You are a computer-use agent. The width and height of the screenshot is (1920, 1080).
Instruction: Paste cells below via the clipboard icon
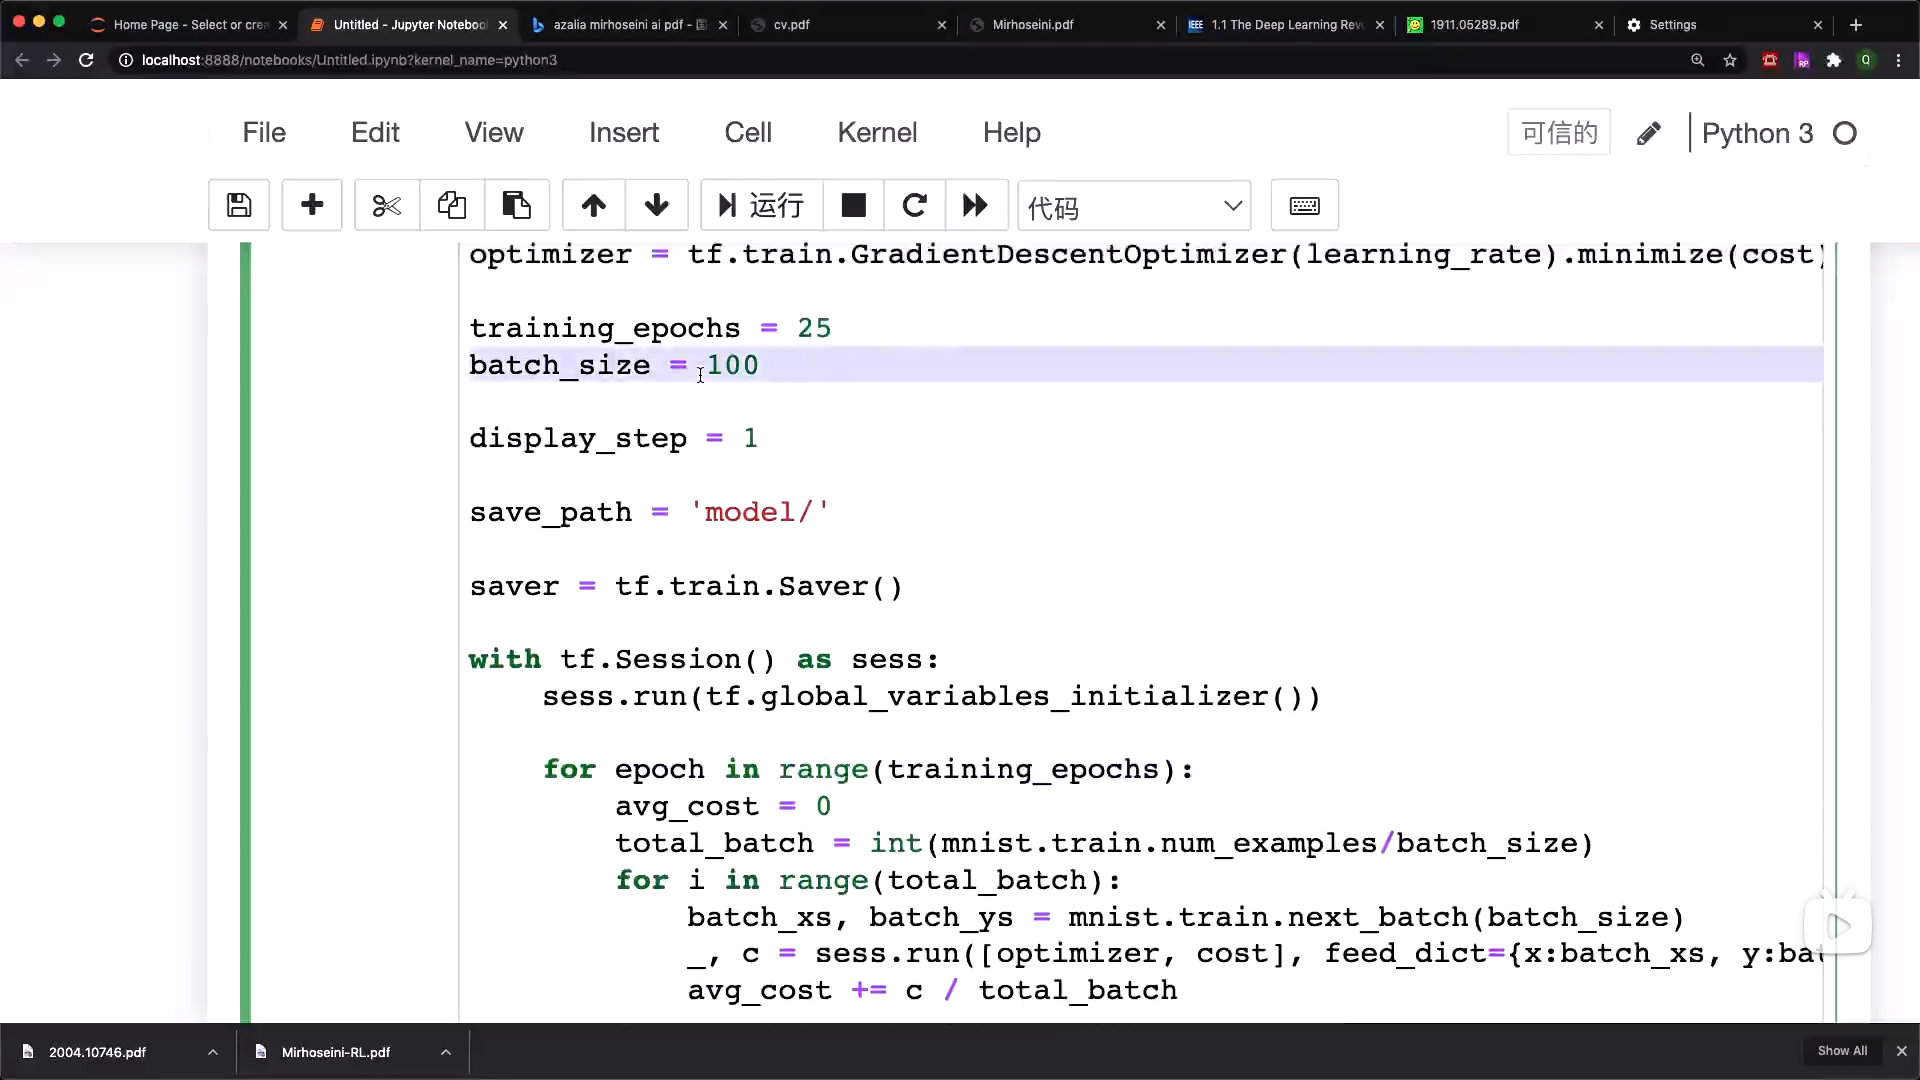516,206
